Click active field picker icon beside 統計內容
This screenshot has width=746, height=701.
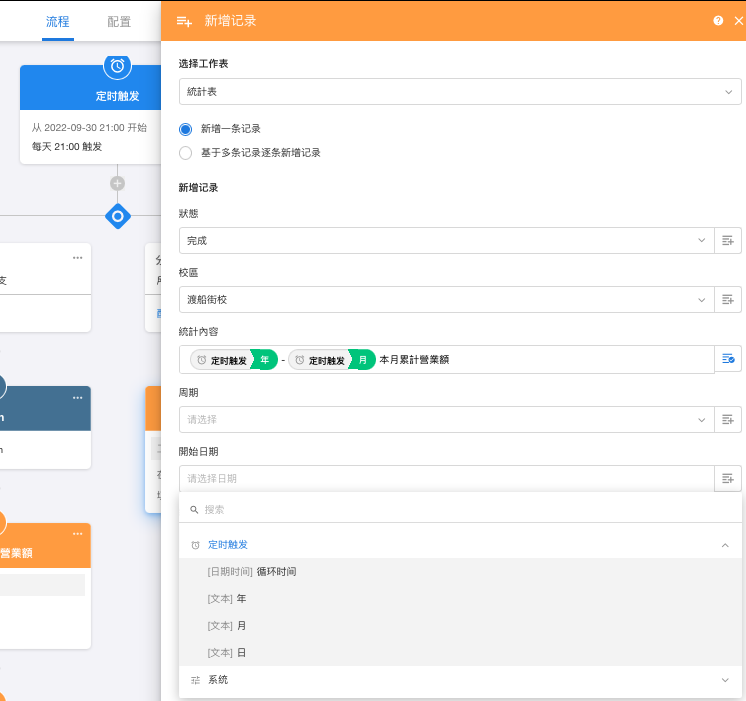pyautogui.click(x=728, y=359)
